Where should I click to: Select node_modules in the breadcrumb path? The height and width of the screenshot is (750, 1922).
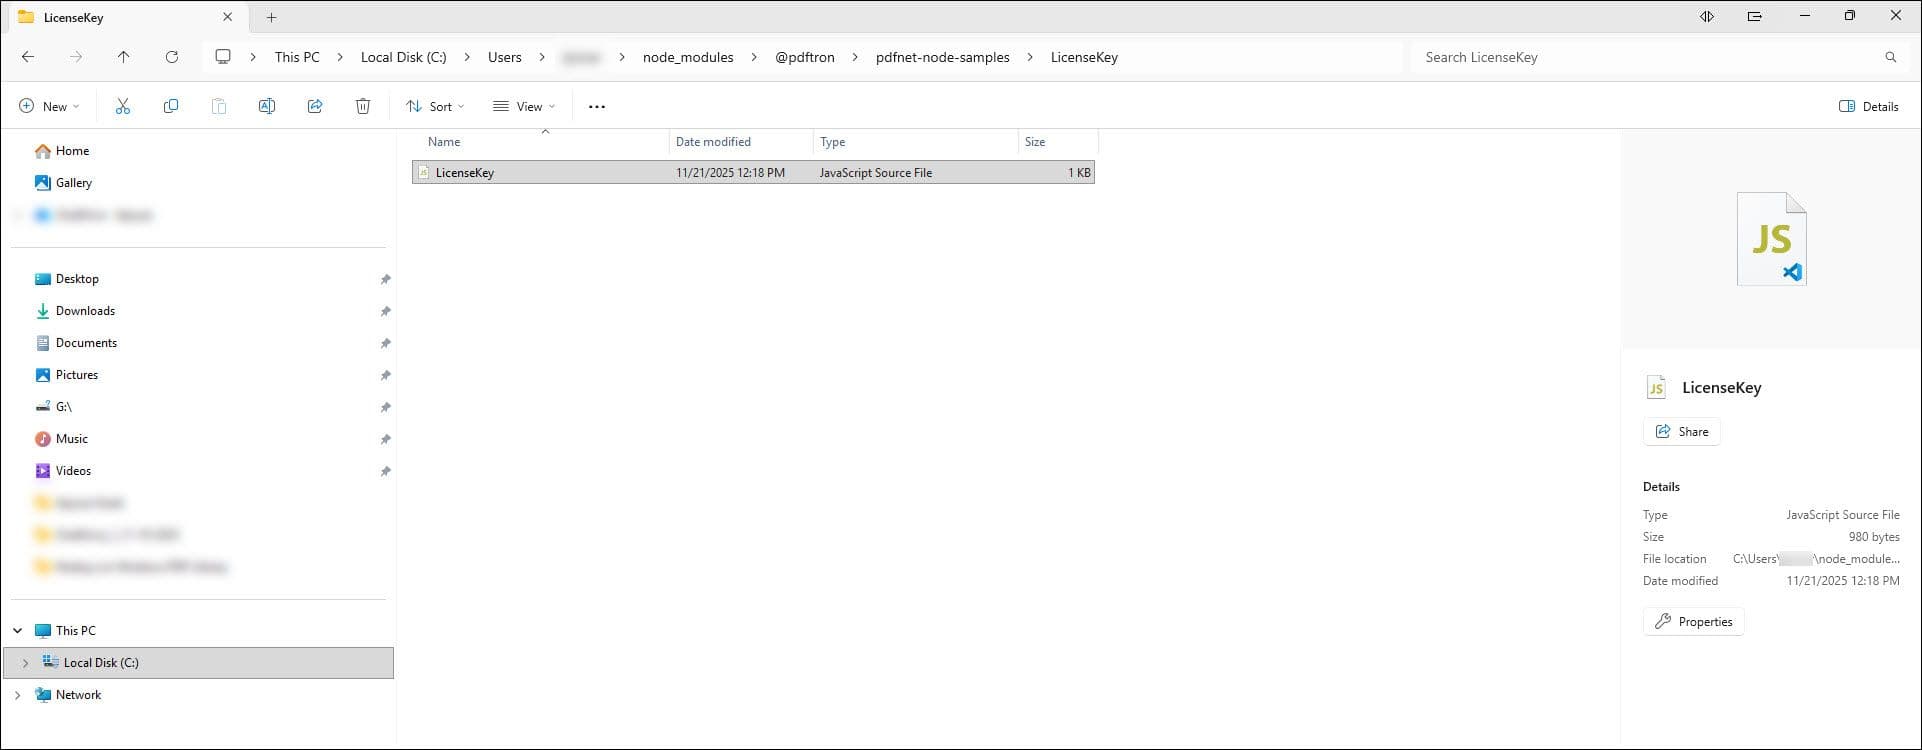(688, 57)
